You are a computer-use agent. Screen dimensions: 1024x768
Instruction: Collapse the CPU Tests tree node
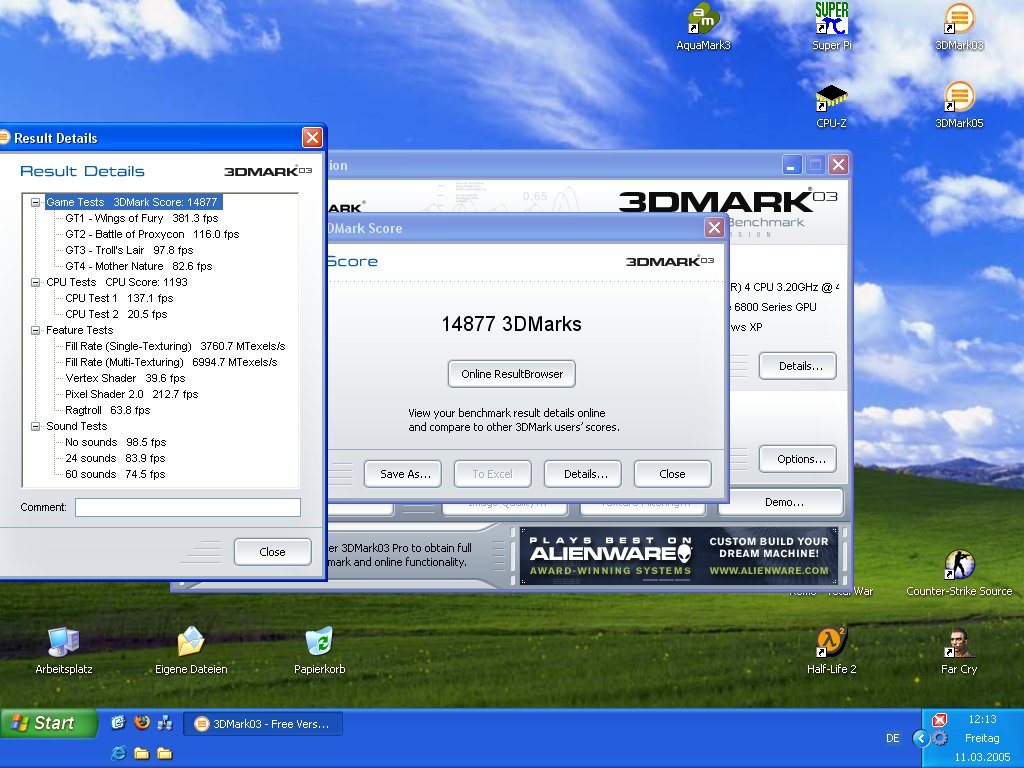(x=35, y=282)
